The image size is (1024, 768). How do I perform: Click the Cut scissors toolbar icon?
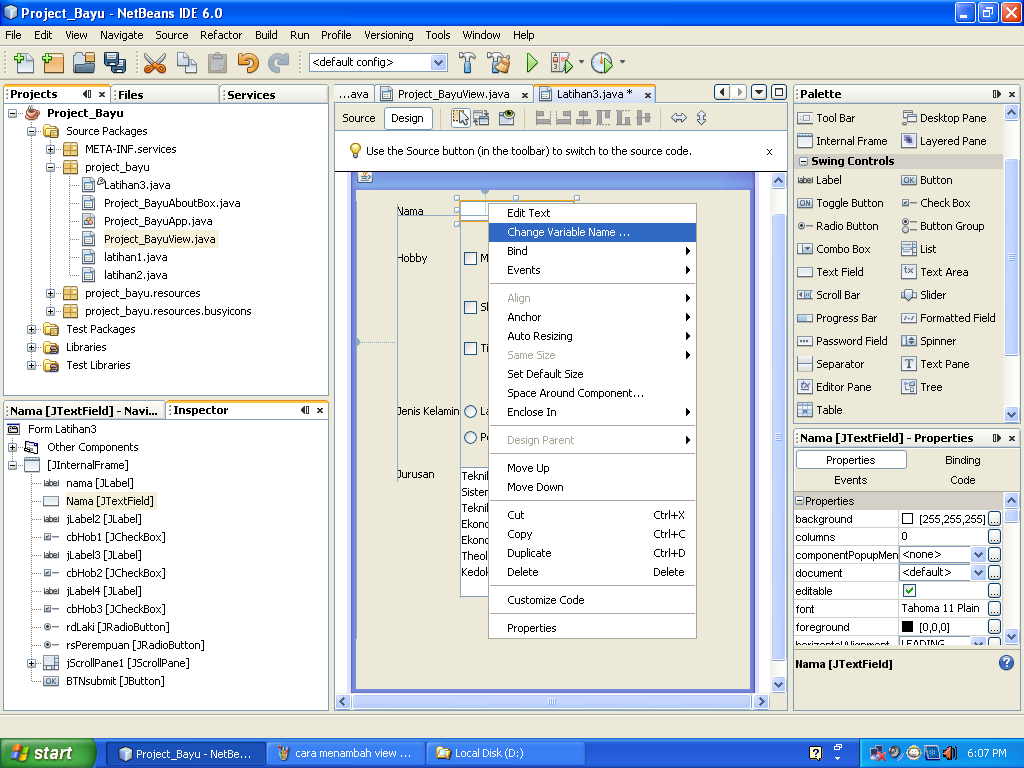click(155, 63)
